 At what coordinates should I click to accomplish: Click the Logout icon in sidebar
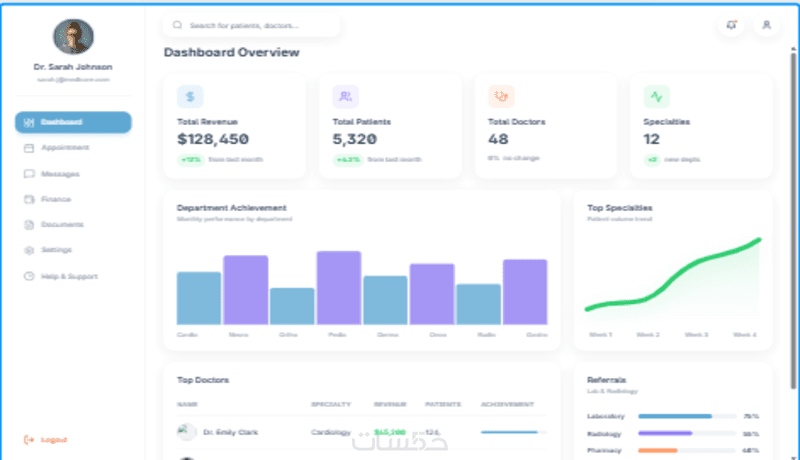click(x=29, y=440)
